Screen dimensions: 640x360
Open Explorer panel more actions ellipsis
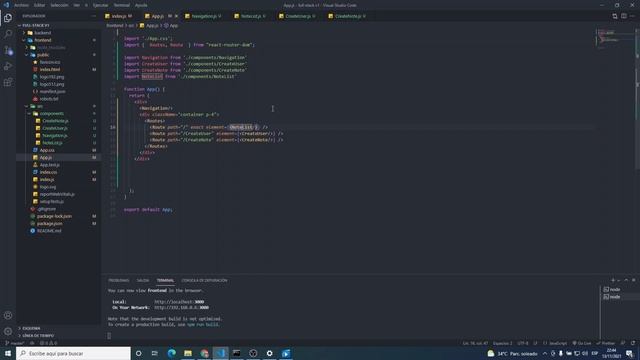[x=94, y=16]
